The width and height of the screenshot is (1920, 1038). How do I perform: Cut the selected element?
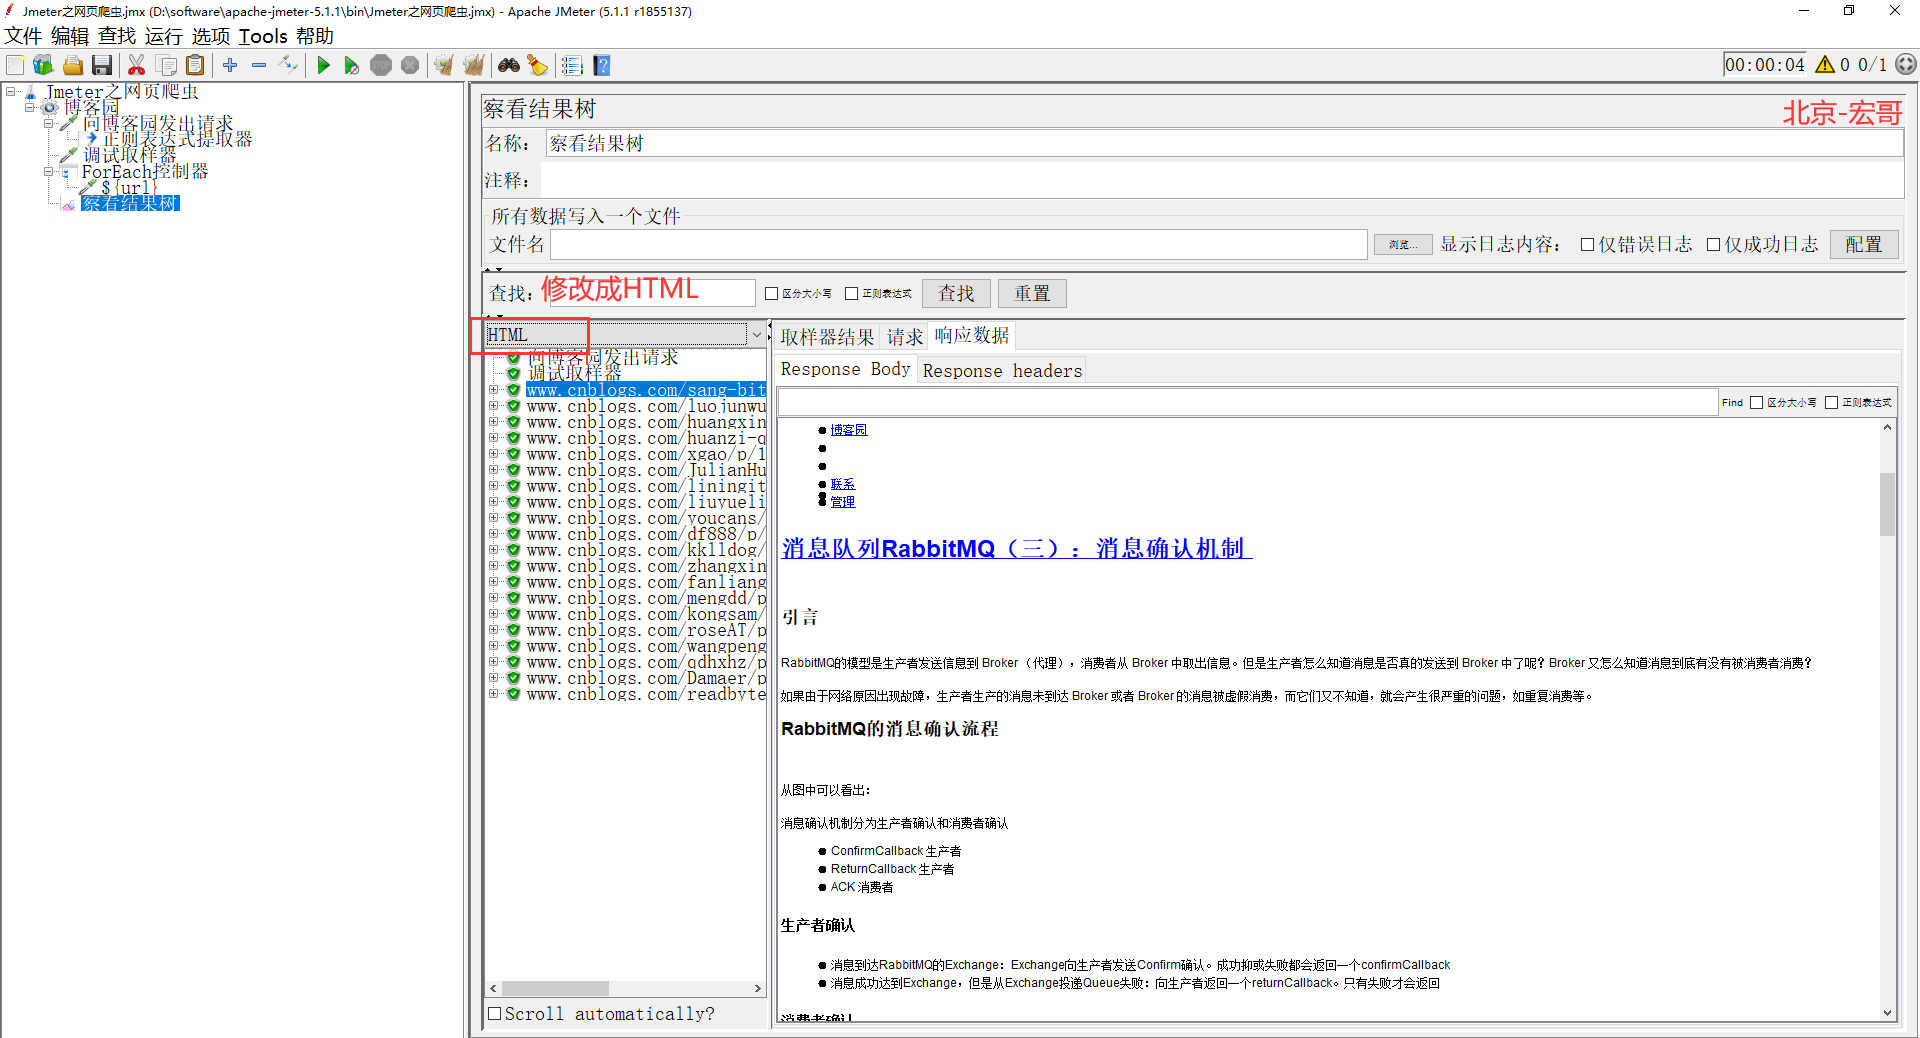[x=137, y=65]
